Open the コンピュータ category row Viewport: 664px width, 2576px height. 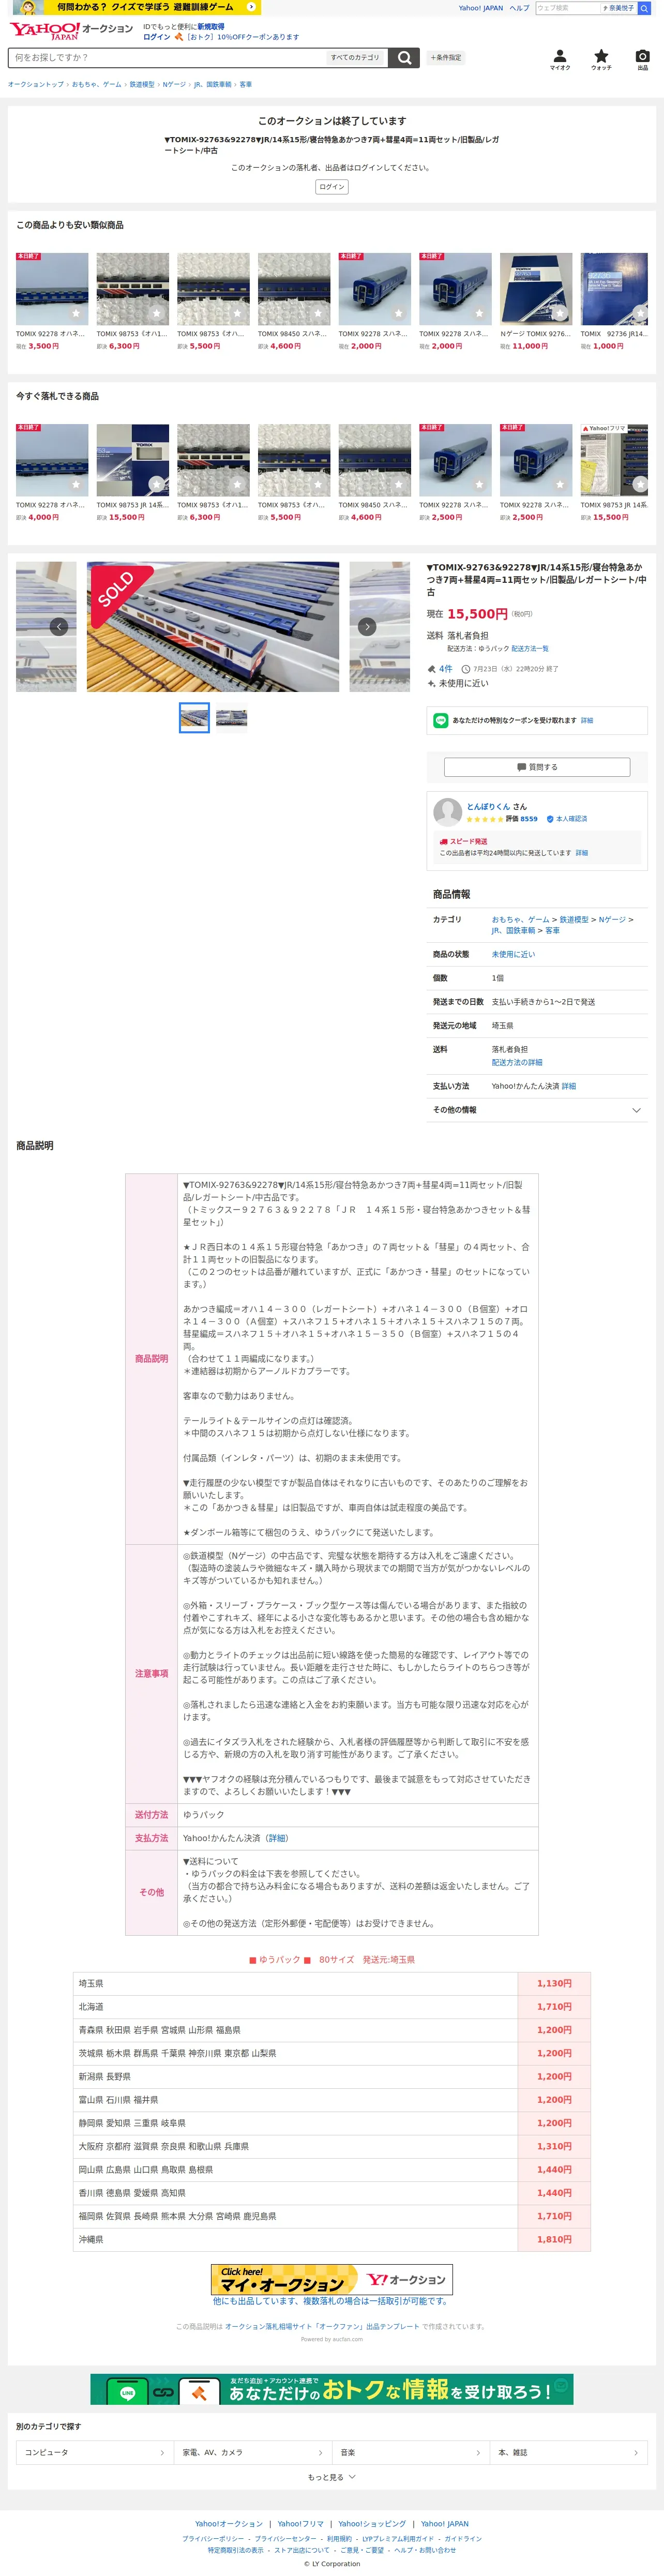(x=94, y=2452)
